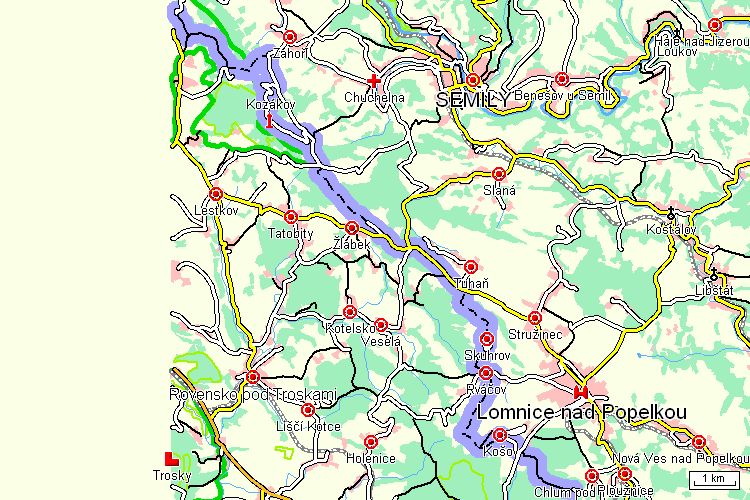
Task: Select the Lestkov town marker
Action: click(x=216, y=194)
